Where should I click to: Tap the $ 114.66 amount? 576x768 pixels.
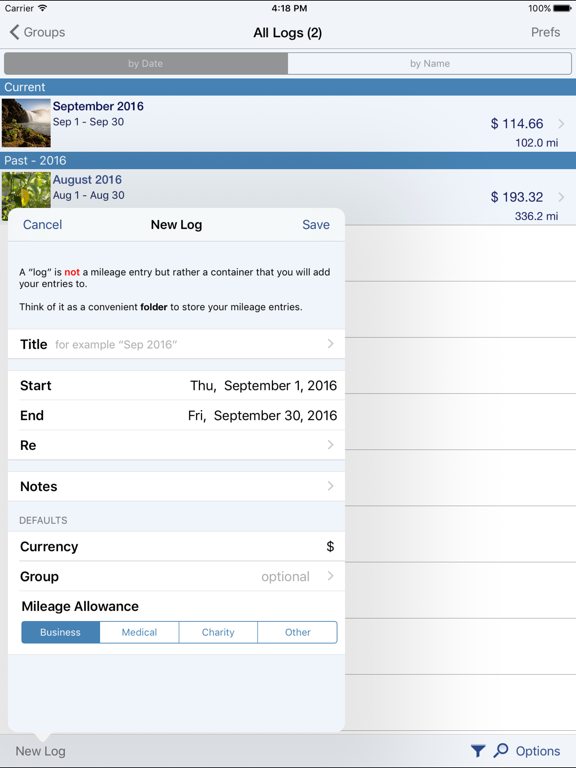pos(517,123)
